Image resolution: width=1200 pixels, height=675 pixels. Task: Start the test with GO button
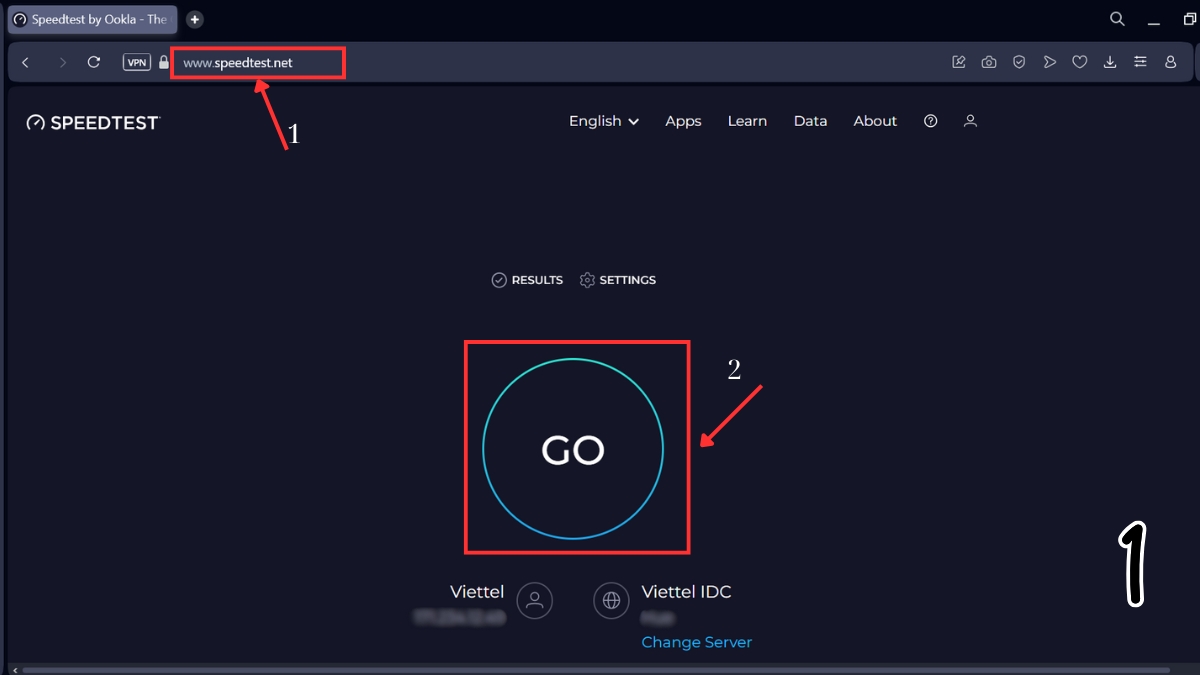(x=573, y=450)
